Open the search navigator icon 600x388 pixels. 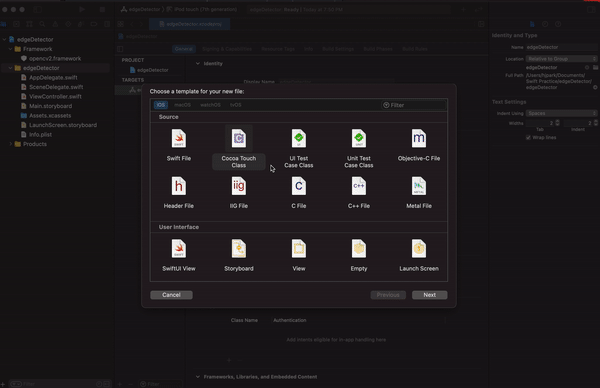click(42, 24)
